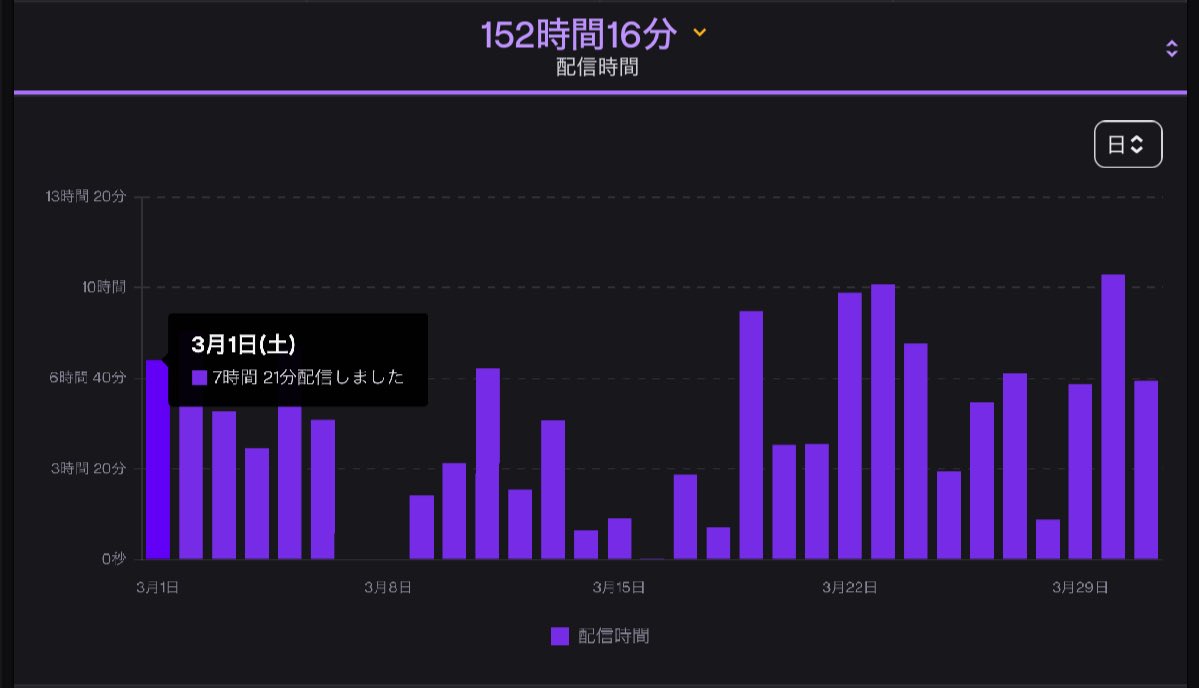
Task: Click the up/down panel sort arrows at far right
Action: [1171, 49]
